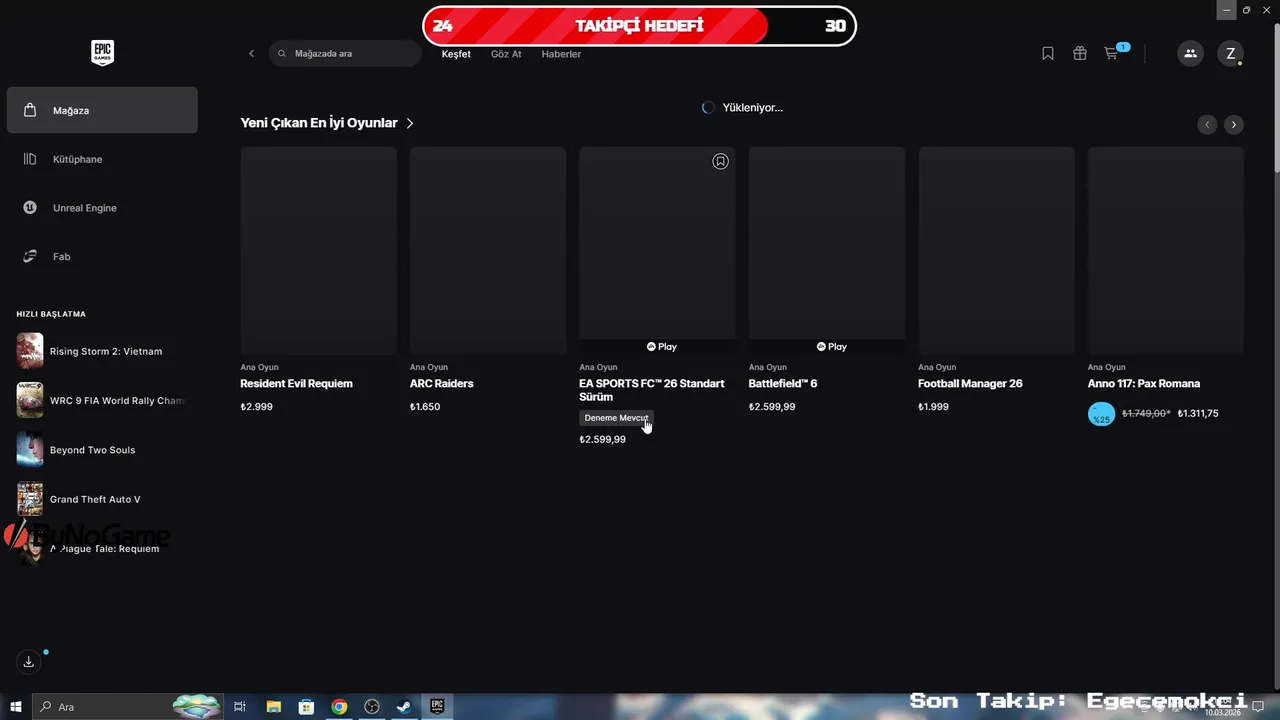Viewport: 1280px width, 720px height.
Task: Click the ARC Raiders title
Action: (442, 384)
